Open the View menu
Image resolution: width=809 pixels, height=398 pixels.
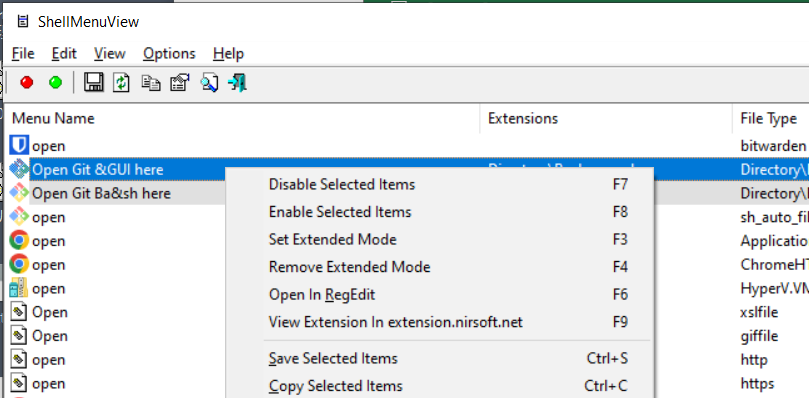coord(109,54)
